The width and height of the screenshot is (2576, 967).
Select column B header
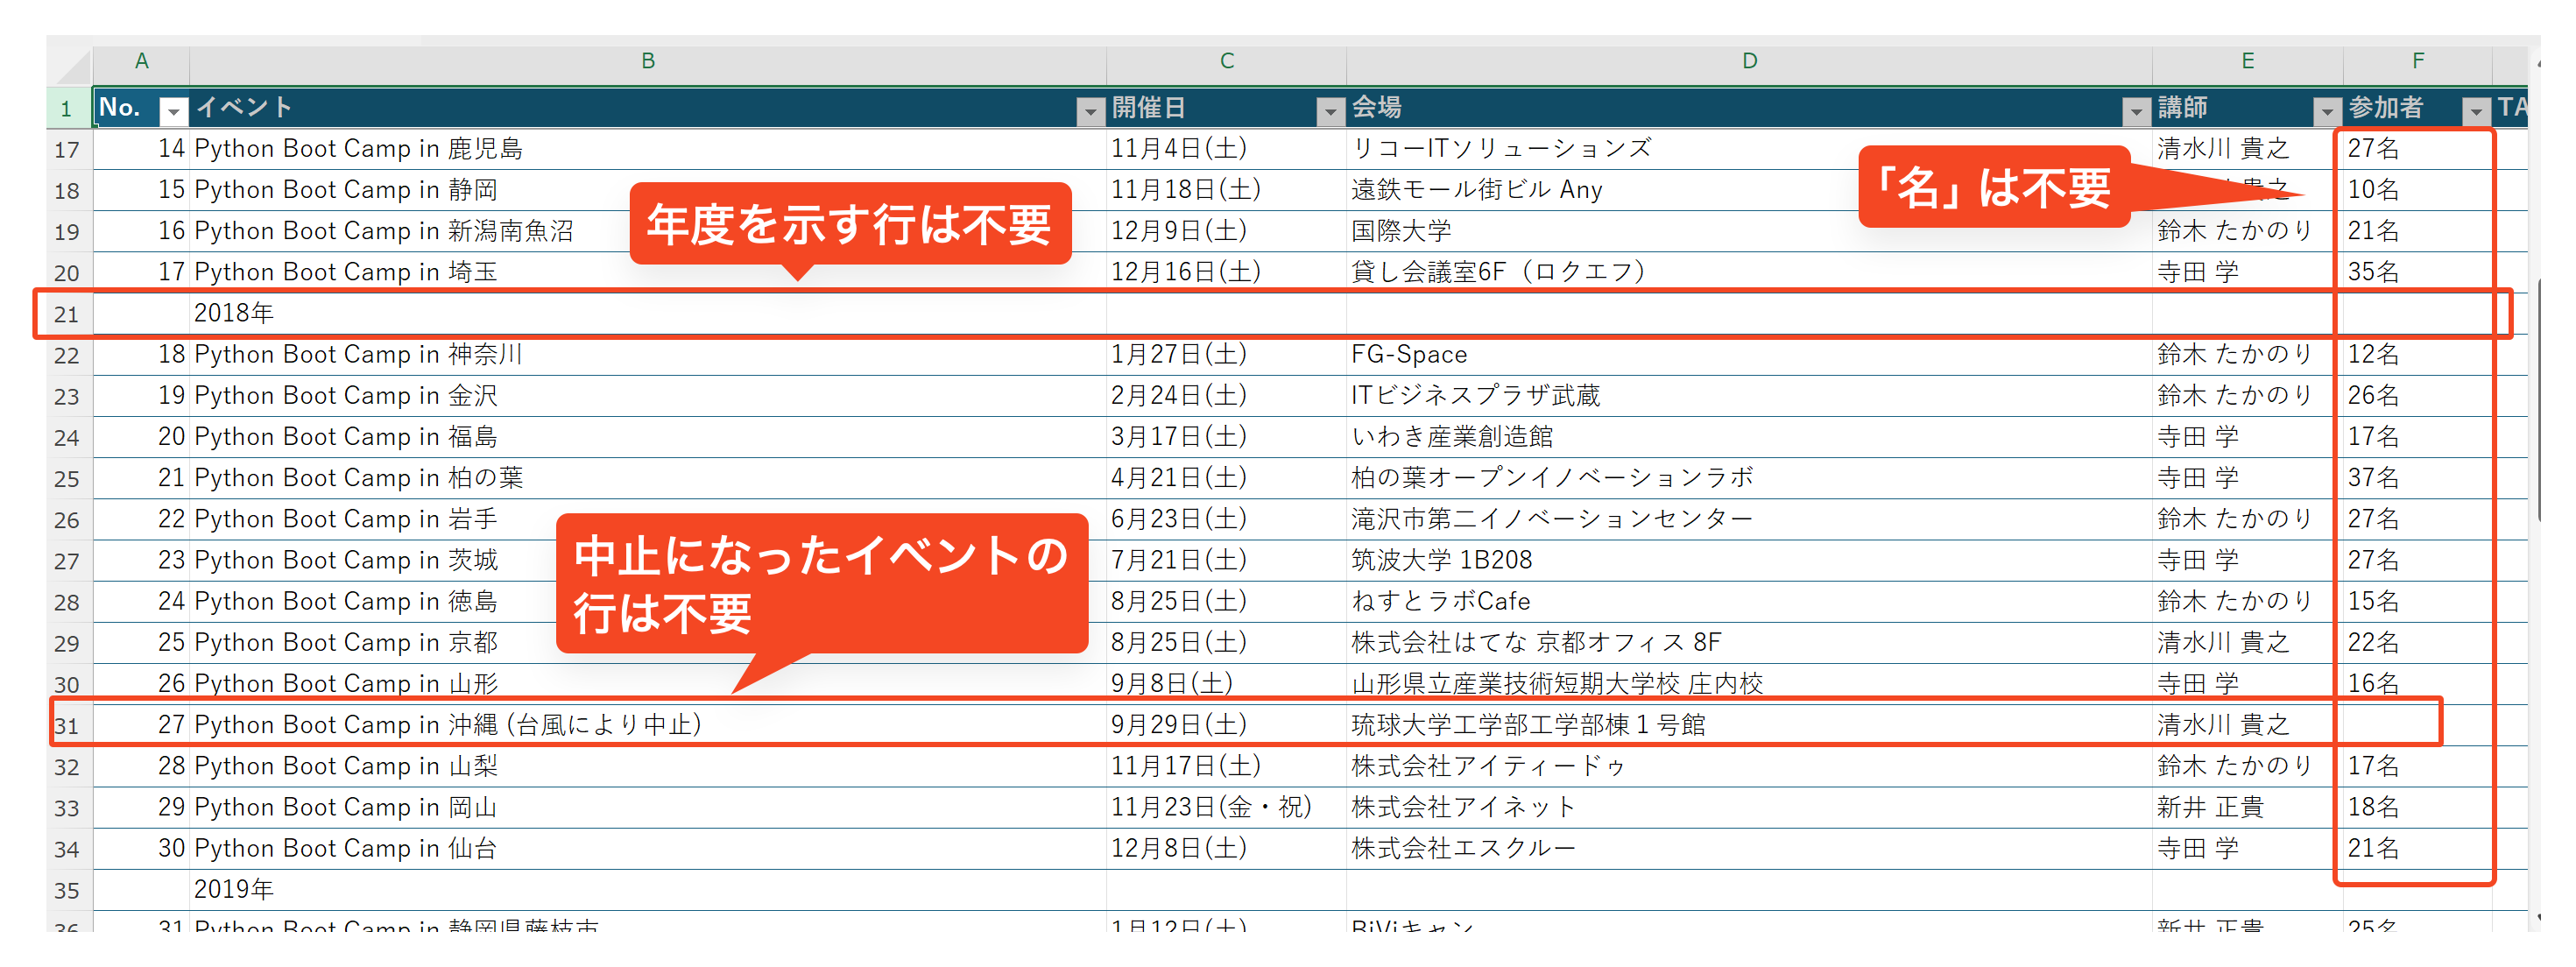(647, 61)
